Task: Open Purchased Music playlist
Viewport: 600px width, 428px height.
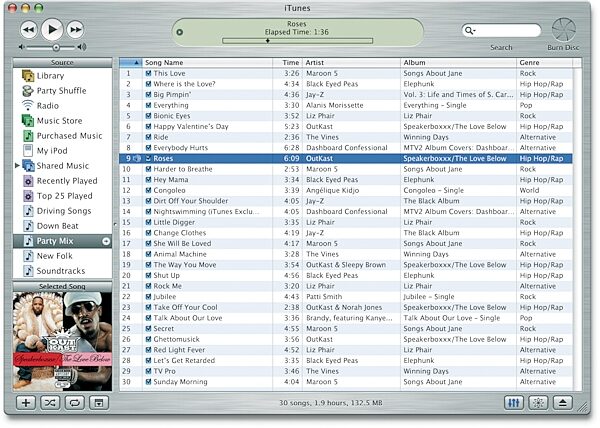Action: [x=62, y=136]
